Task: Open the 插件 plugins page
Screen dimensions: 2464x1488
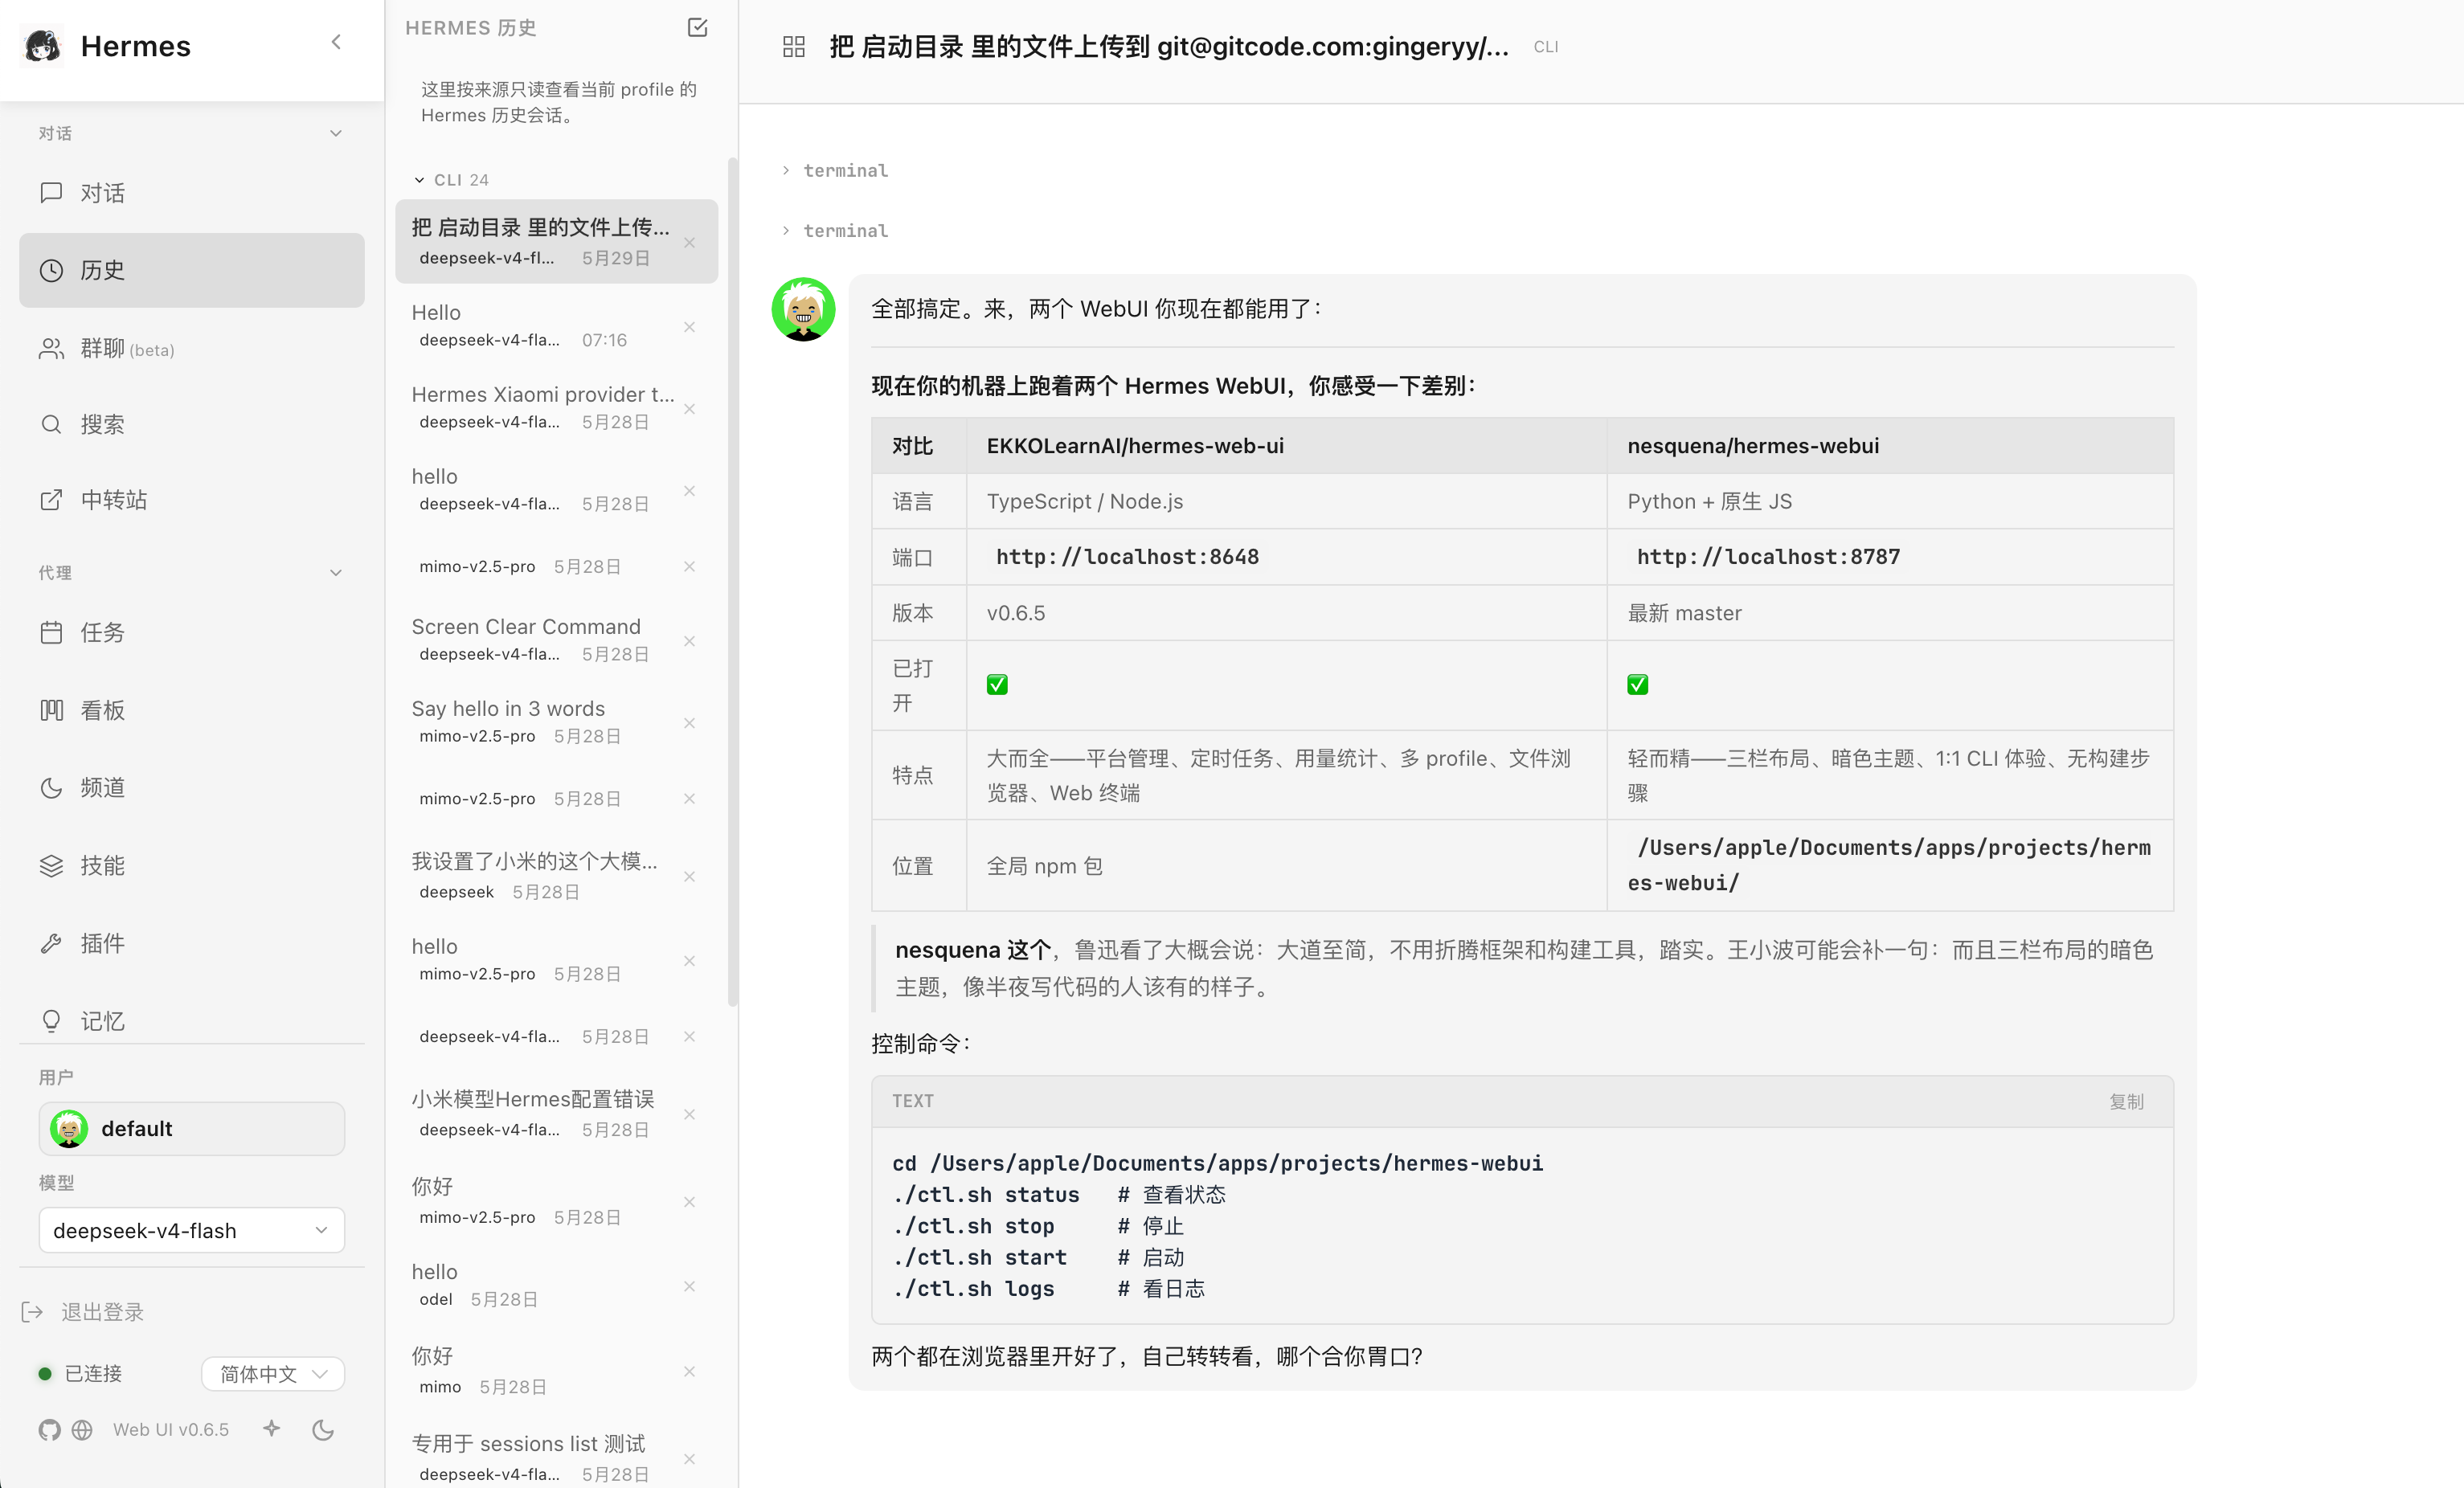Action: click(x=191, y=943)
